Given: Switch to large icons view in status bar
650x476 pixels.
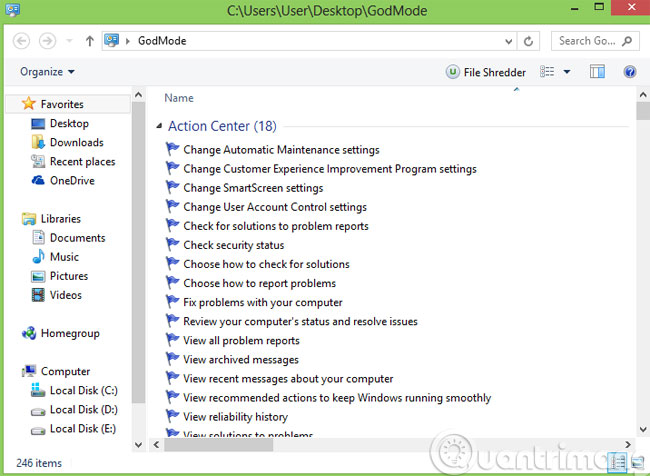Looking at the screenshot, I should (x=636, y=463).
